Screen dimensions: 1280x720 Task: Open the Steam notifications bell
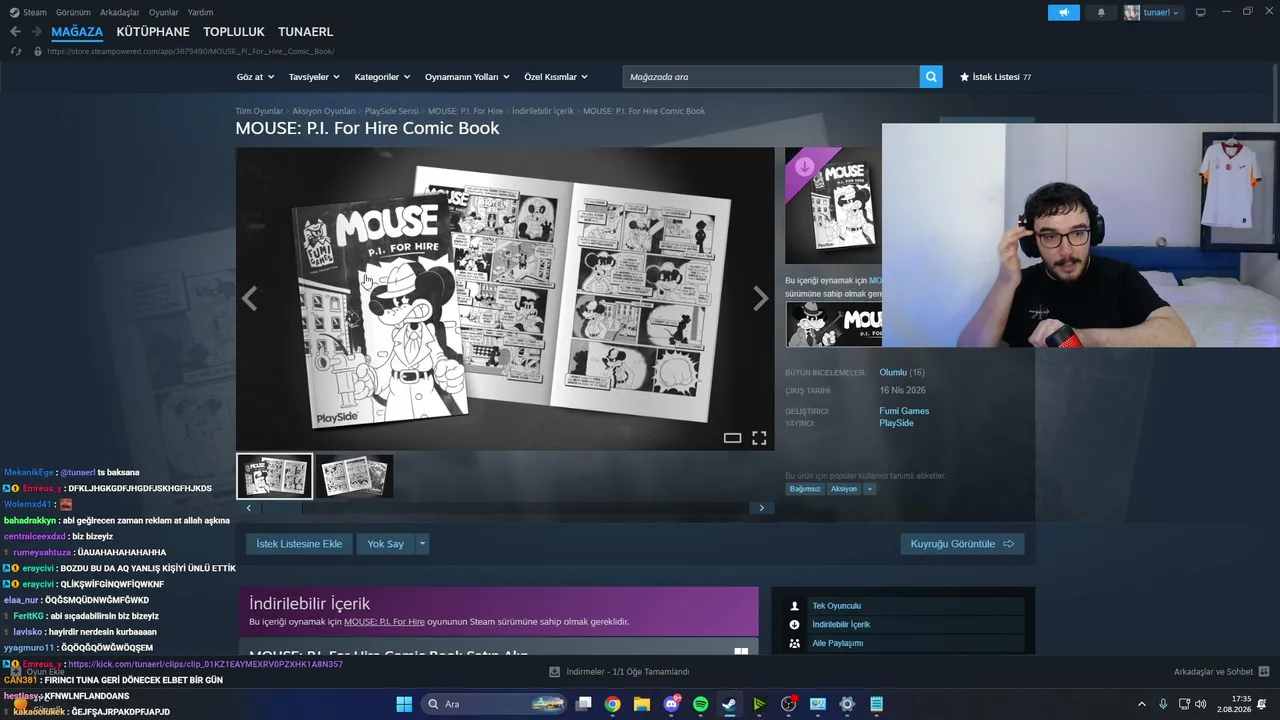pos(1101,12)
